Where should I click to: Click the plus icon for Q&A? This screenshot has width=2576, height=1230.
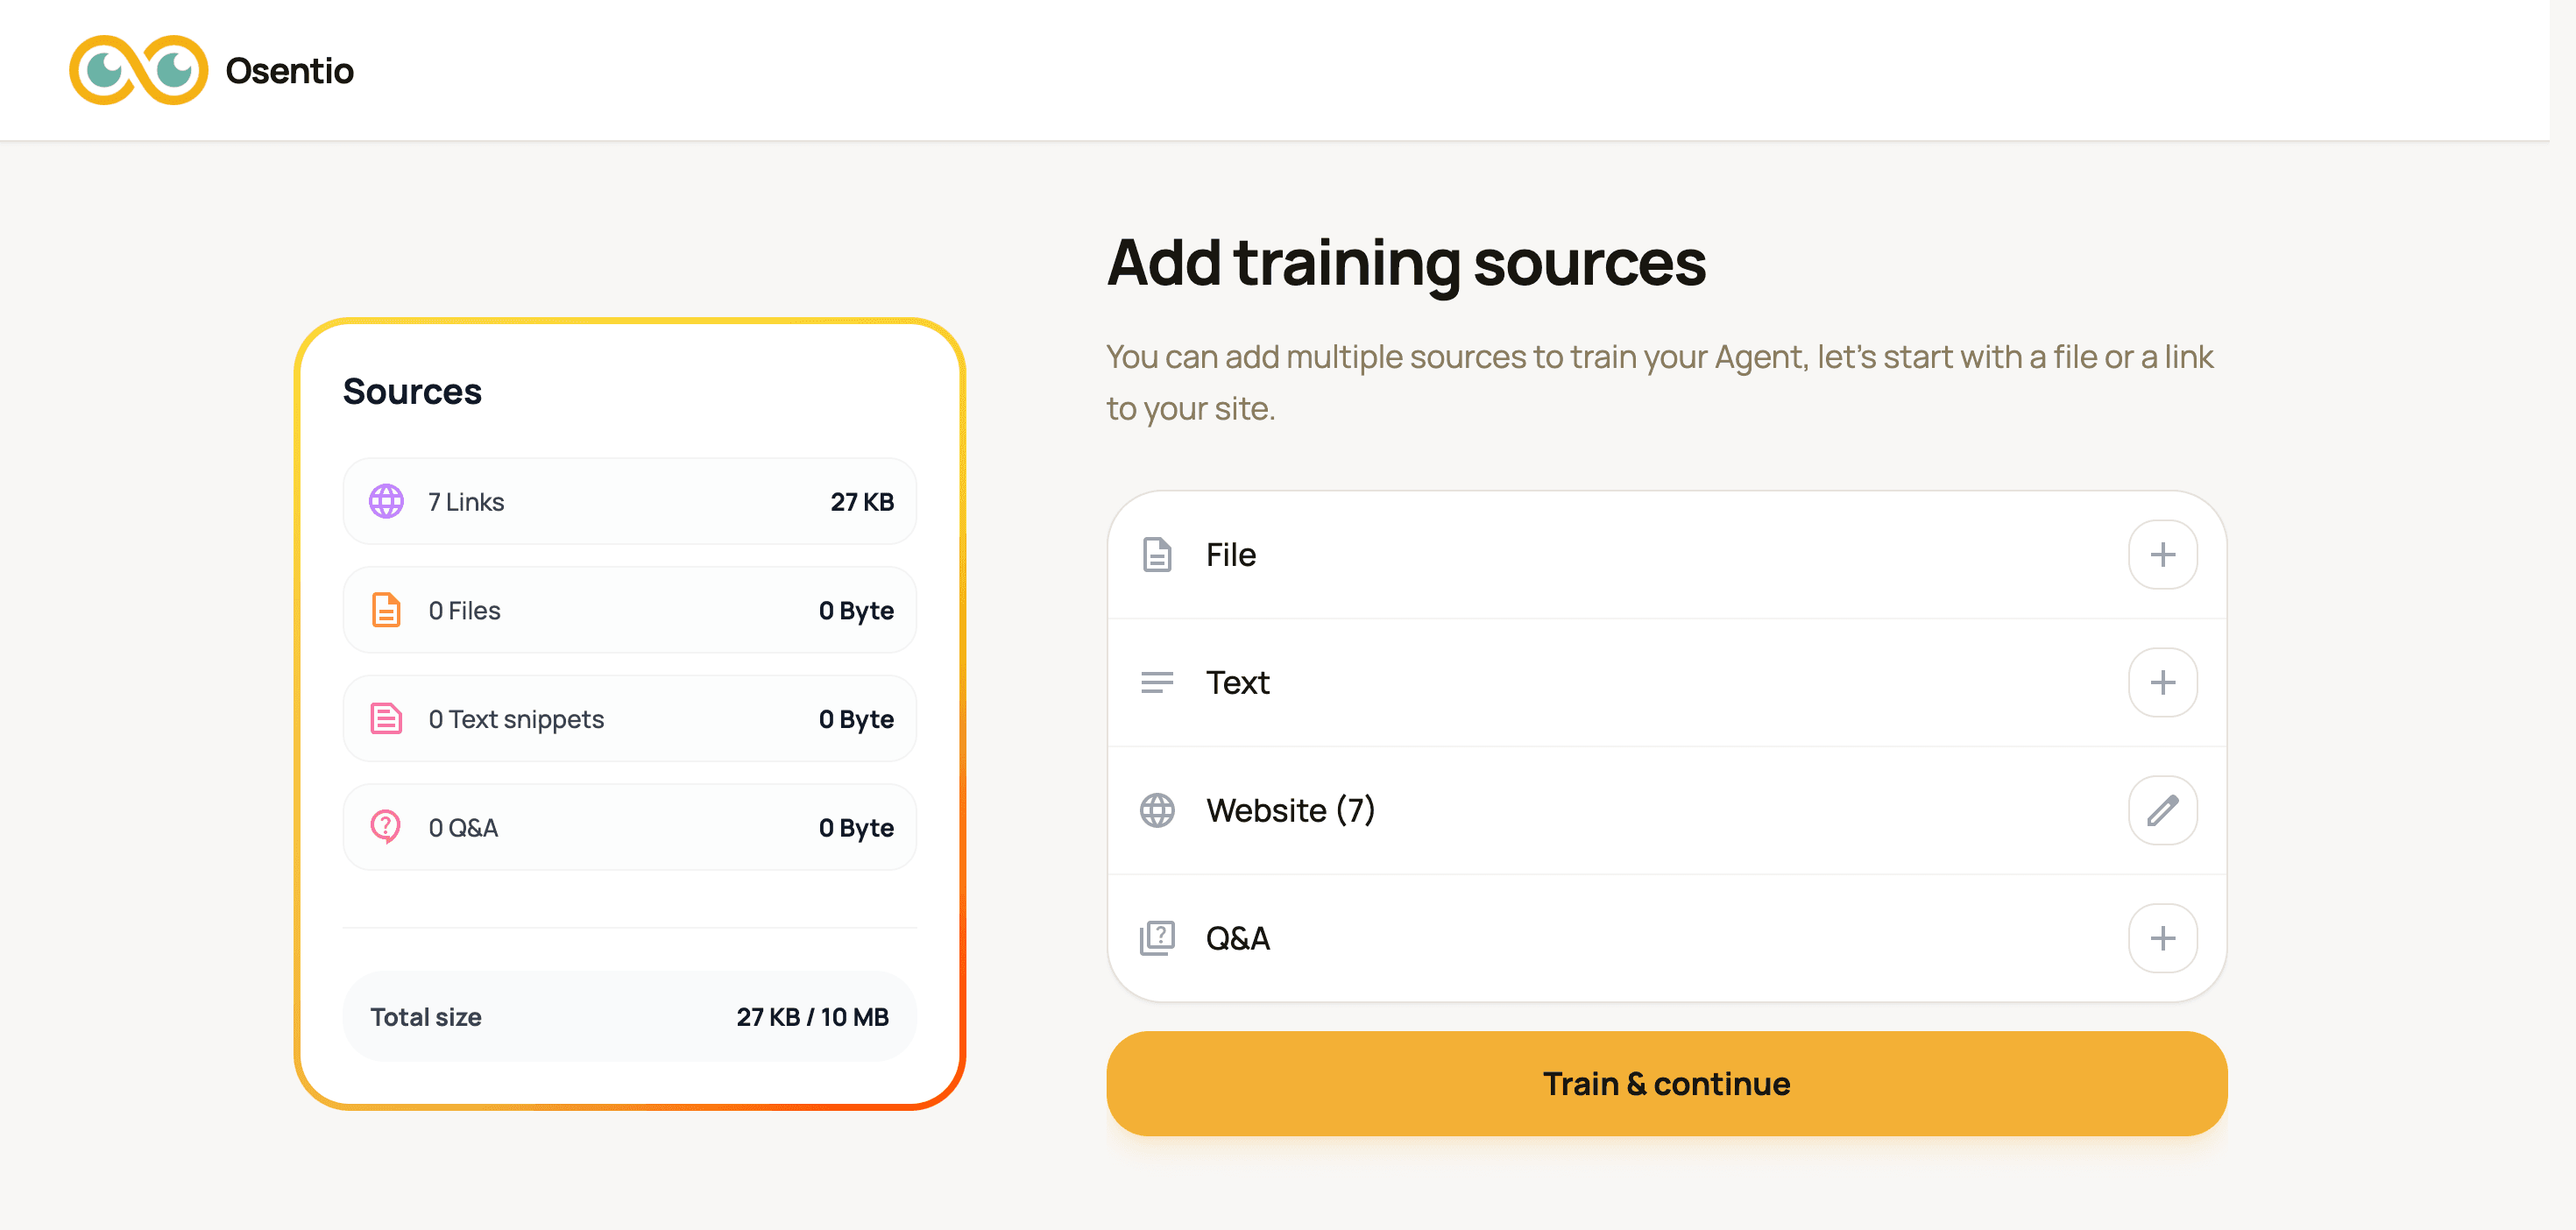coord(2162,938)
